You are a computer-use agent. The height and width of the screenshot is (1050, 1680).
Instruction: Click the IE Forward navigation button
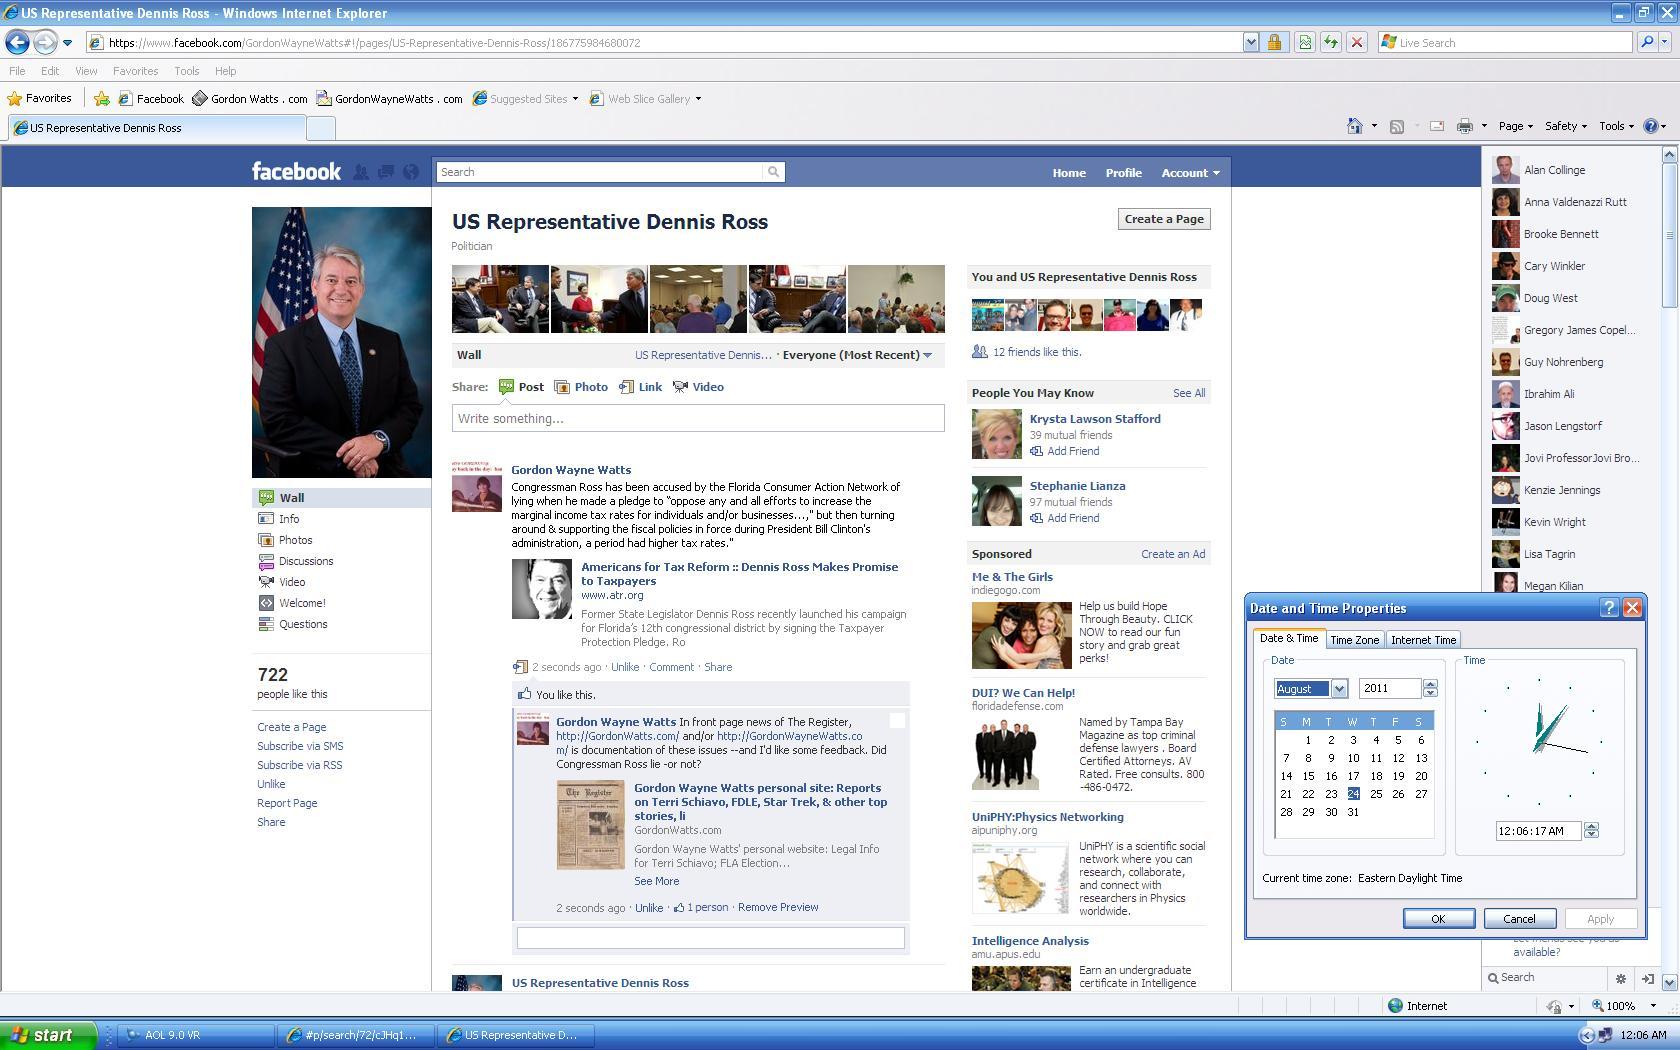click(x=44, y=42)
